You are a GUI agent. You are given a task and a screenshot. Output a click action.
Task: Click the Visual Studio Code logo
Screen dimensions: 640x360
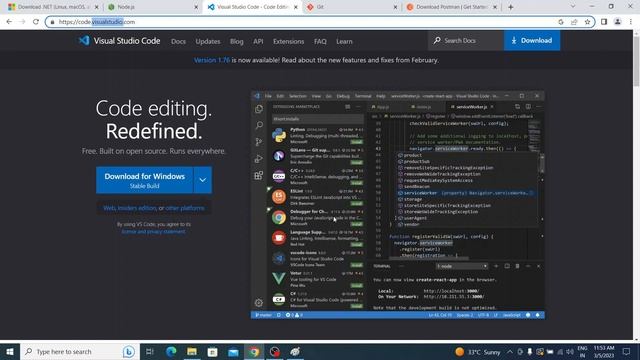pos(119,40)
